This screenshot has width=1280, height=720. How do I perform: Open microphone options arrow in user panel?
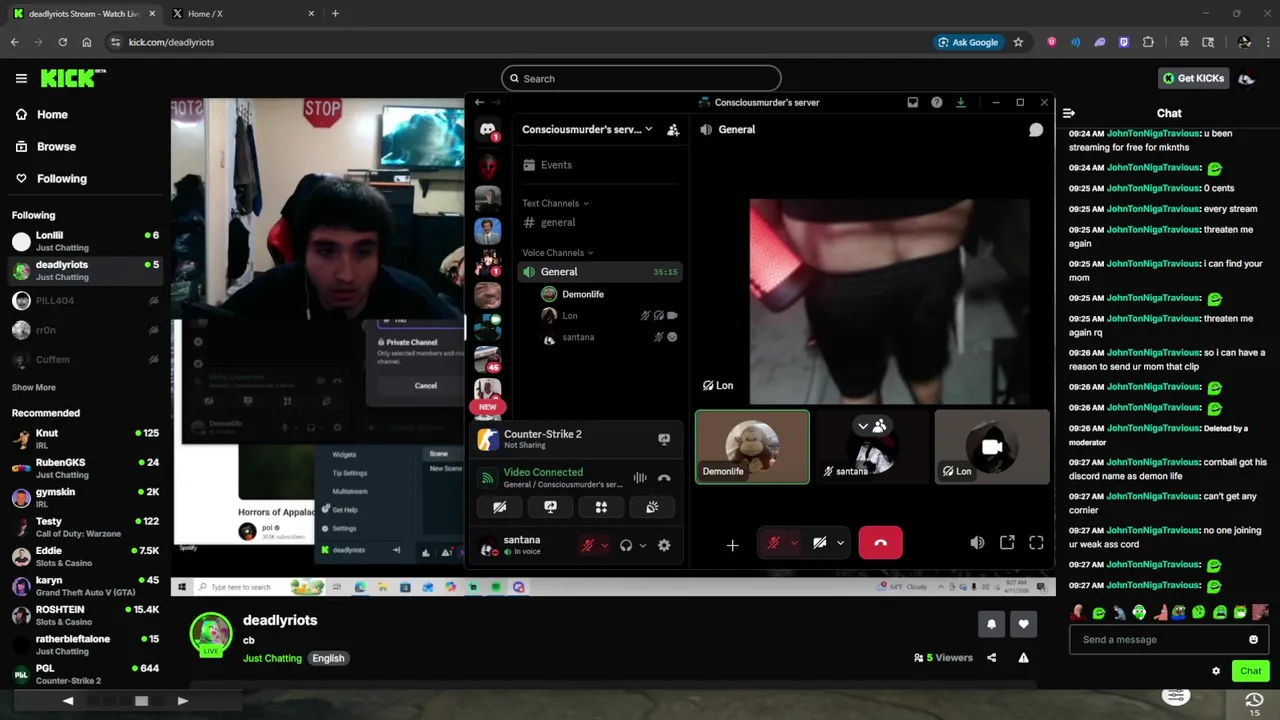pos(604,545)
